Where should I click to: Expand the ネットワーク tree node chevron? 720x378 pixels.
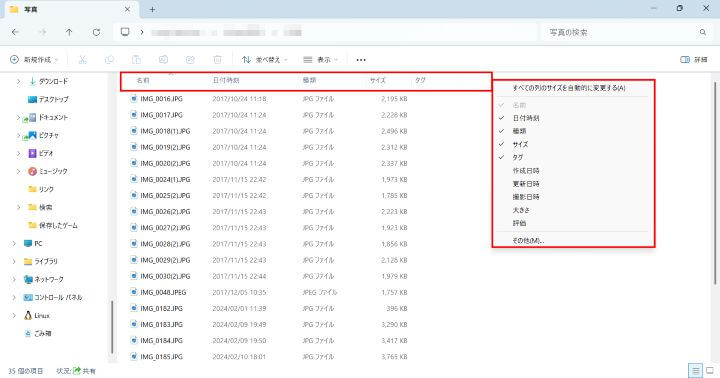tap(14, 279)
